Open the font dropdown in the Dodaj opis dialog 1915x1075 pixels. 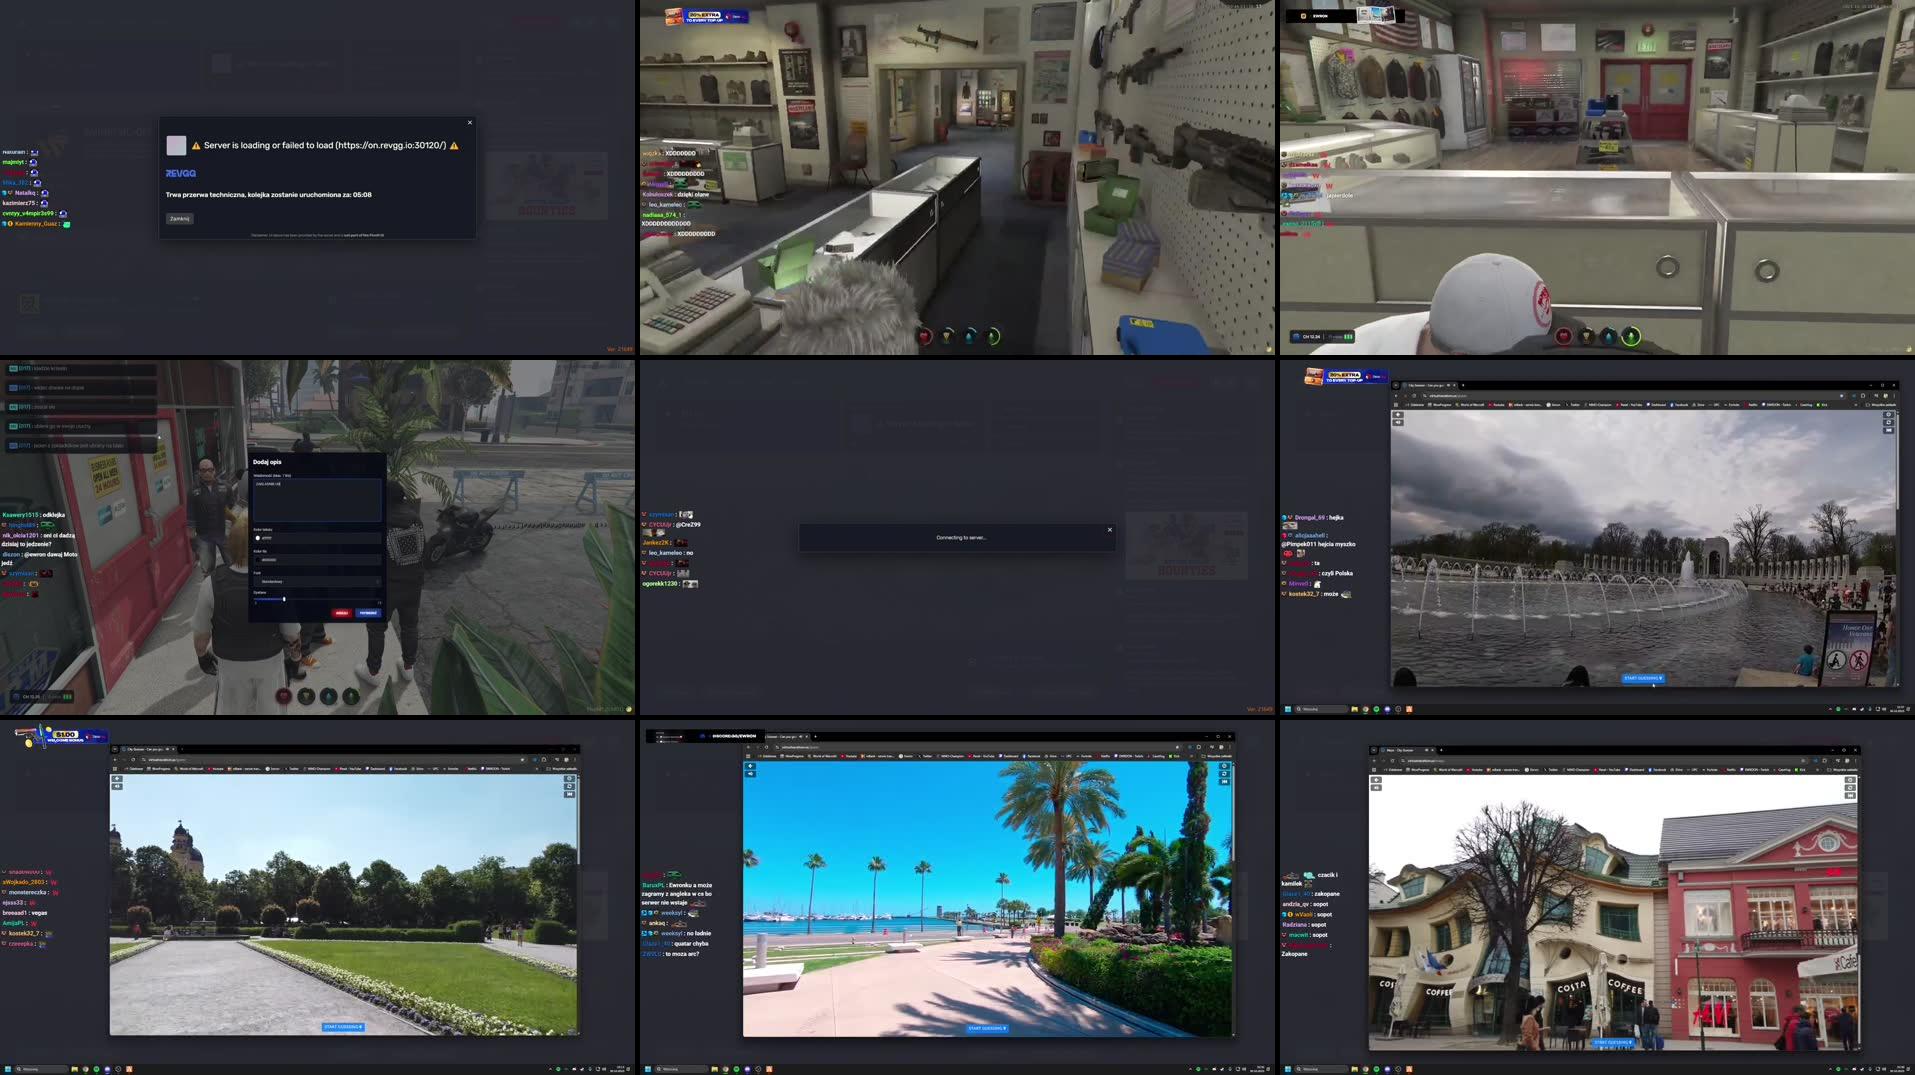coord(317,581)
